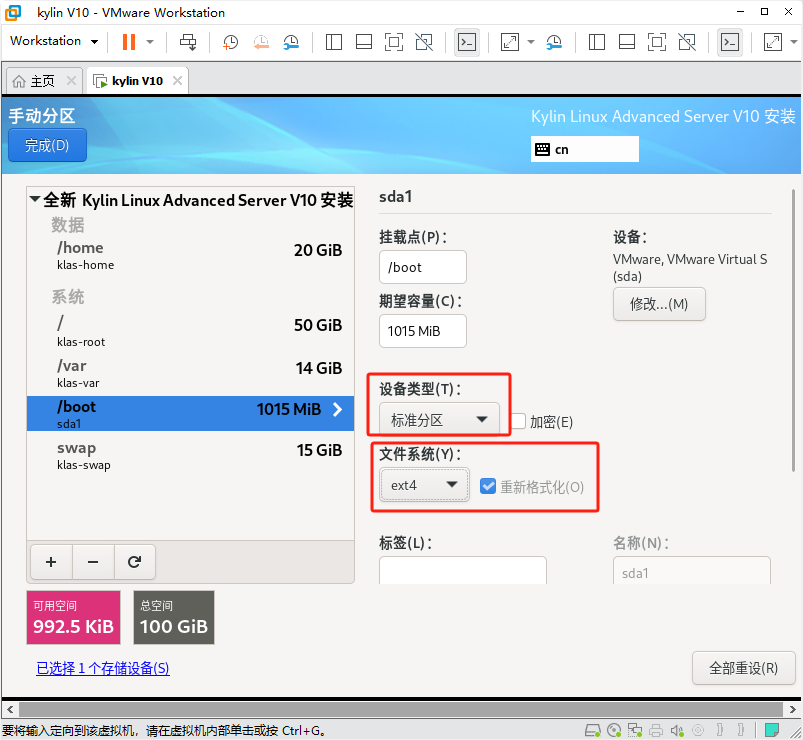Open the 已选择 1 个存储设备(S) link

click(x=102, y=668)
